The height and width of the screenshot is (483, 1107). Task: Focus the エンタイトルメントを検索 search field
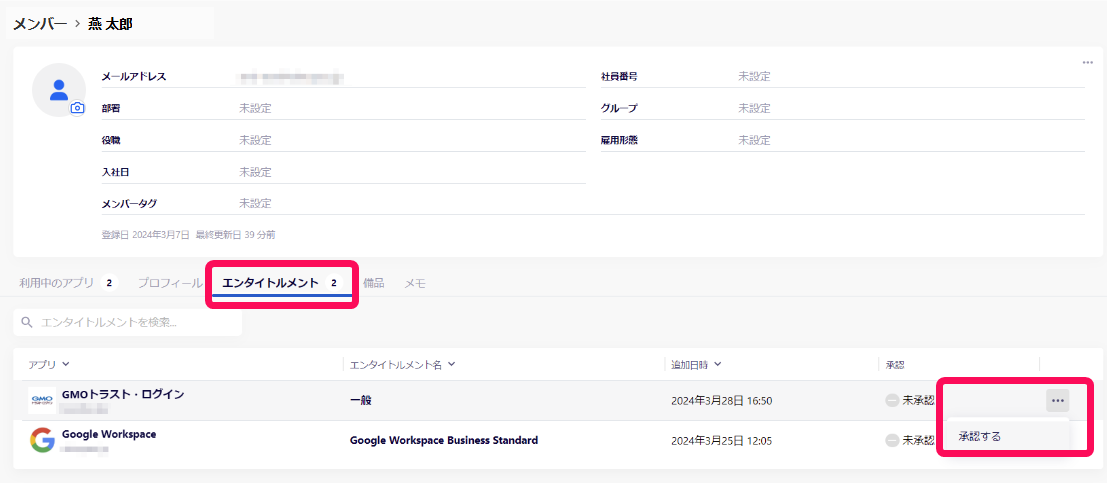click(x=128, y=323)
